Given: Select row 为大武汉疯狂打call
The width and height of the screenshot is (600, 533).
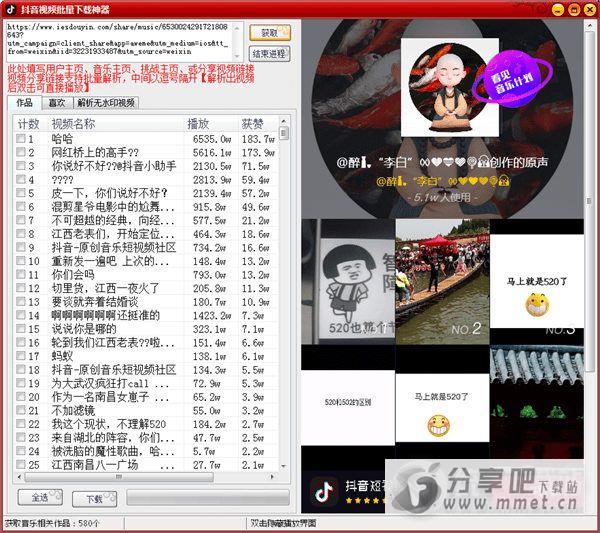Looking at the screenshot, I should pyautogui.click(x=147, y=383).
